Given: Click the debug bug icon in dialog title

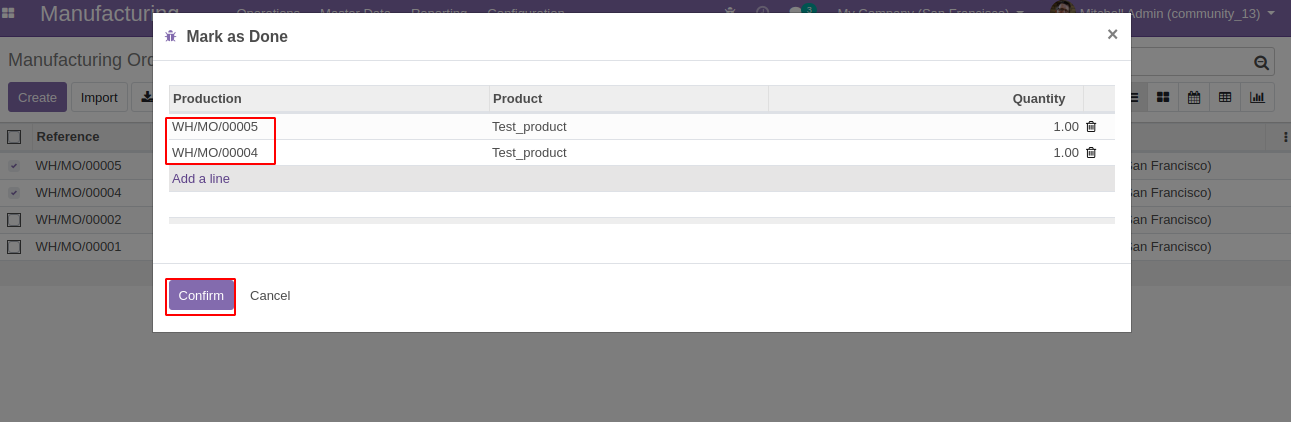Looking at the screenshot, I should pyautogui.click(x=171, y=36).
